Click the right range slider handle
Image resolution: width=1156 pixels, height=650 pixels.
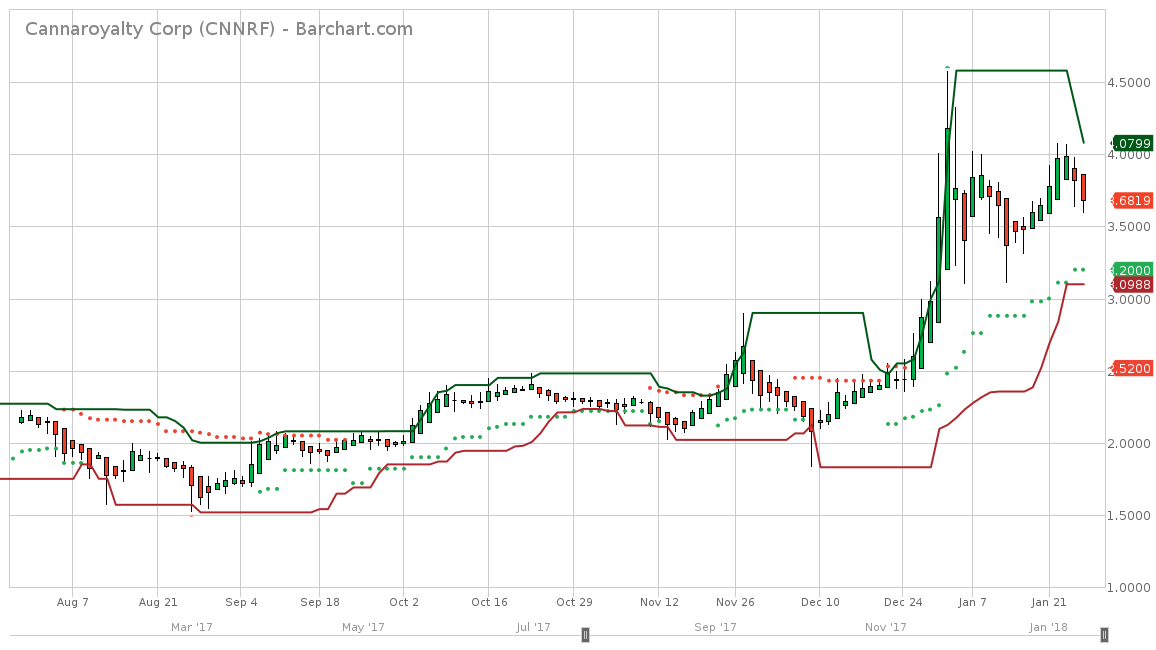1104,634
